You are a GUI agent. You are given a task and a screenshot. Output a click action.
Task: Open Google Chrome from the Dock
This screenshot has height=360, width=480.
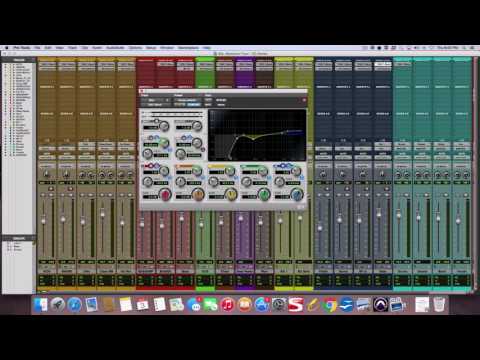[x=329, y=305]
